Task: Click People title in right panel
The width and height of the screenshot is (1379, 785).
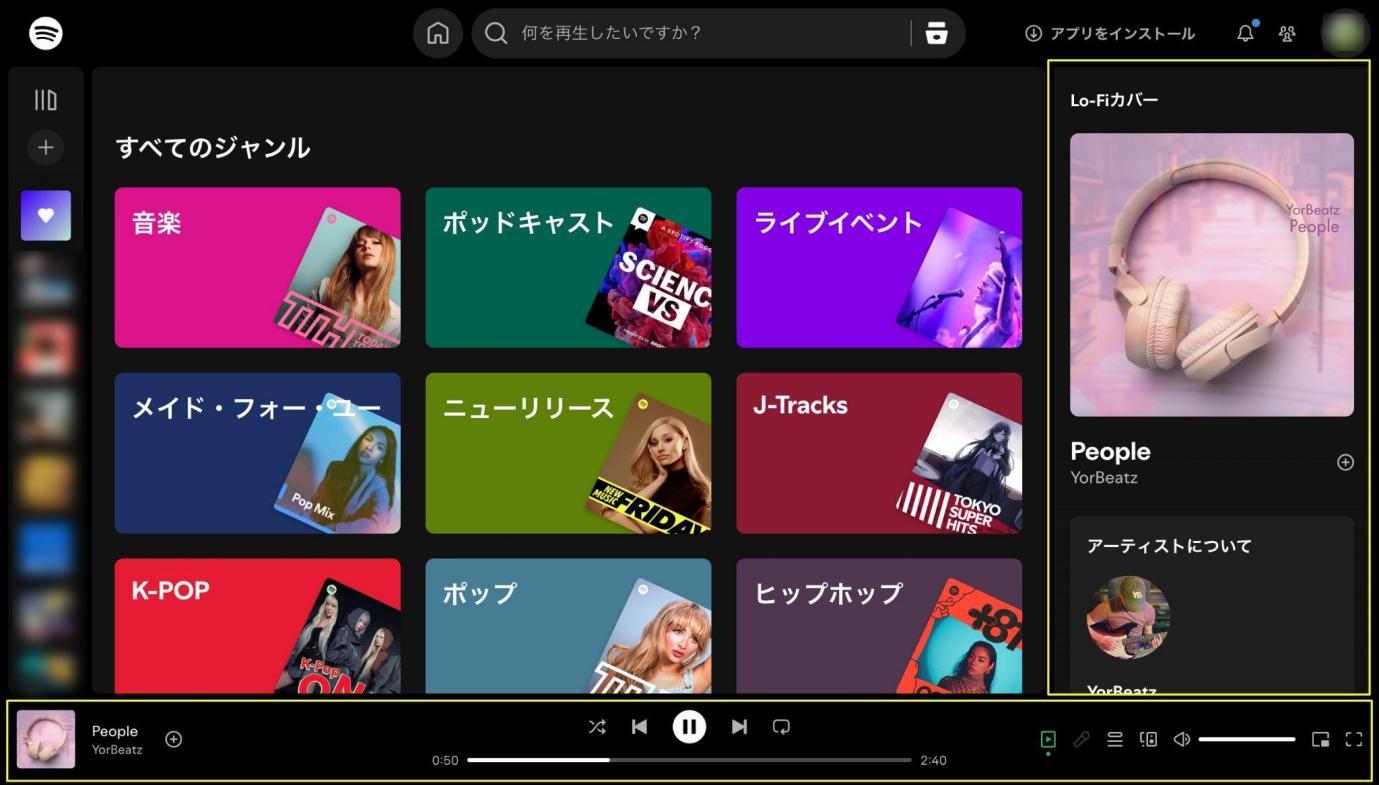Action: pyautogui.click(x=1110, y=451)
